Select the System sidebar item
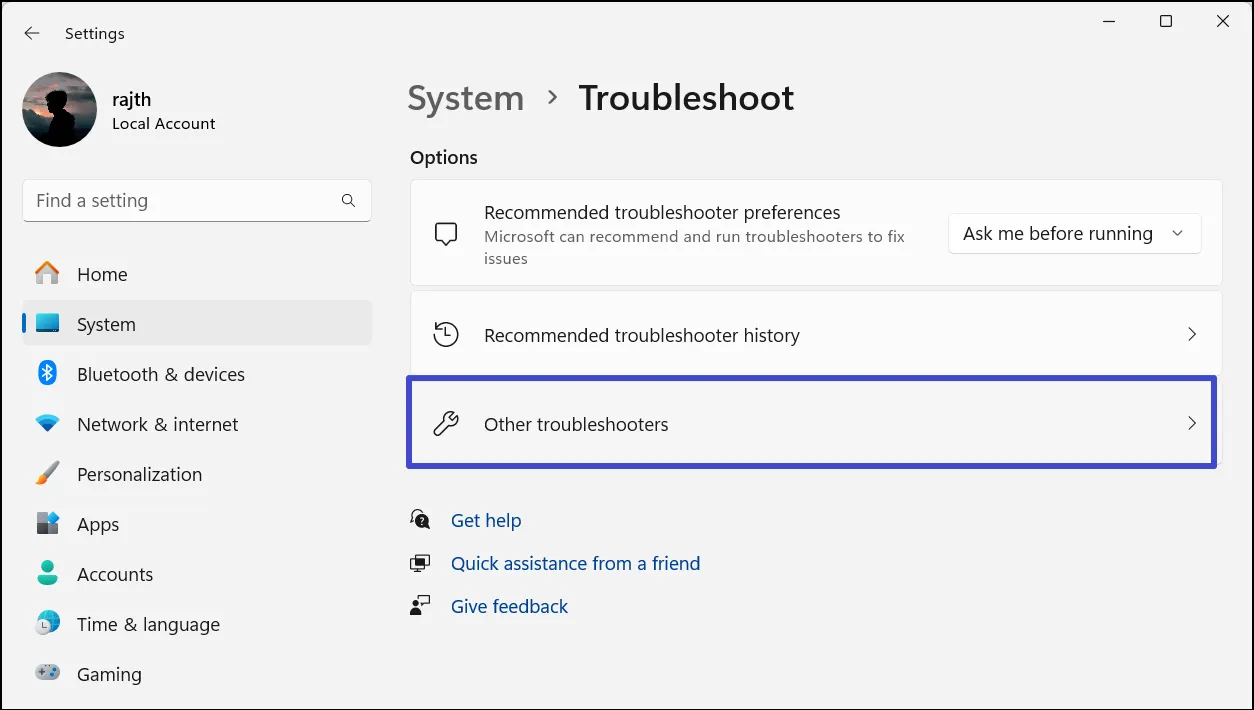The image size is (1254, 710). pyautogui.click(x=106, y=324)
